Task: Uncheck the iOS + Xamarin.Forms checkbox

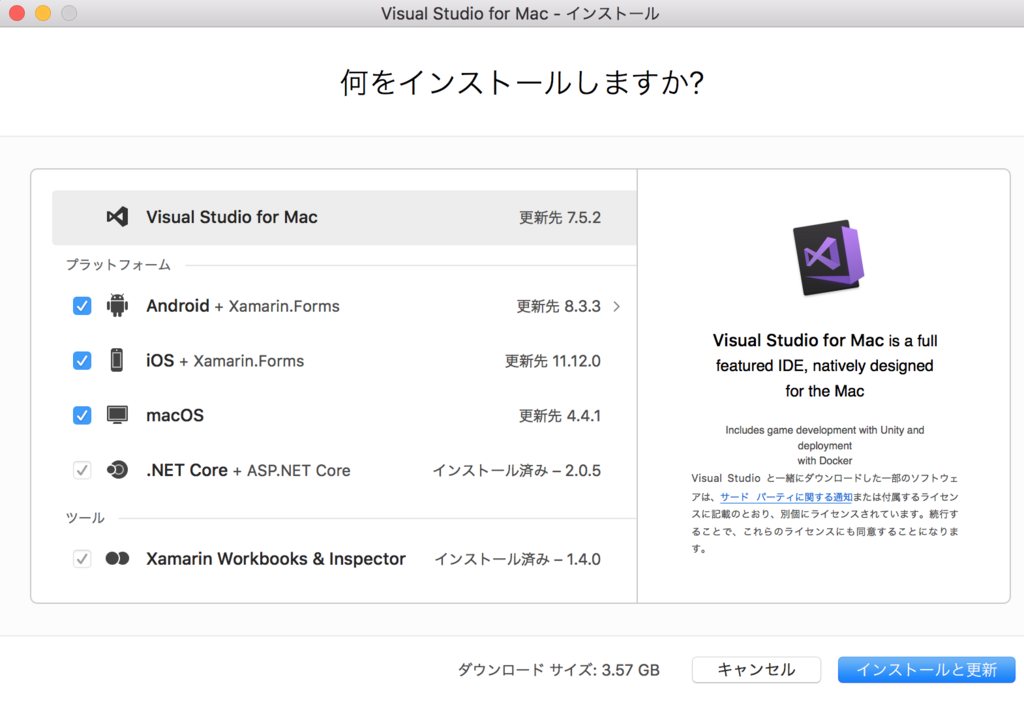Action: [82, 361]
